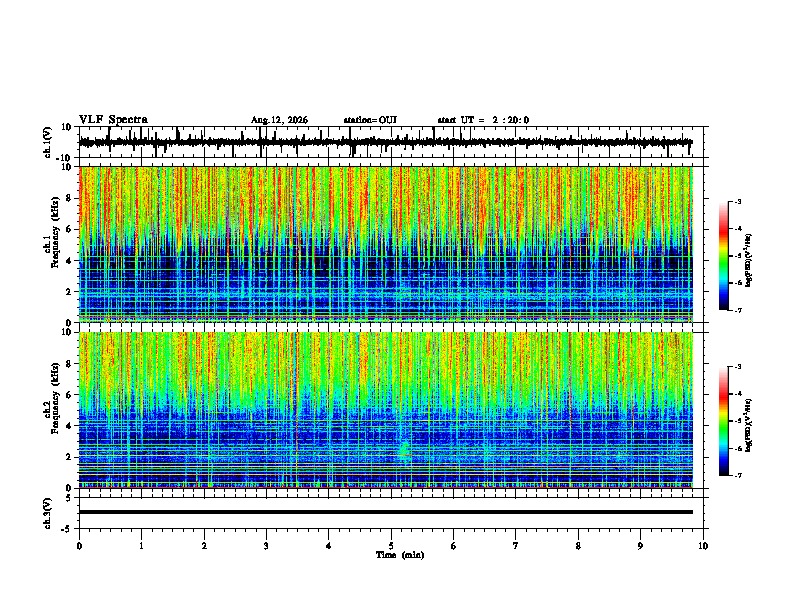Click the ch.1 color bar log(PSD) unit label
The image size is (792, 612).
[749, 260]
